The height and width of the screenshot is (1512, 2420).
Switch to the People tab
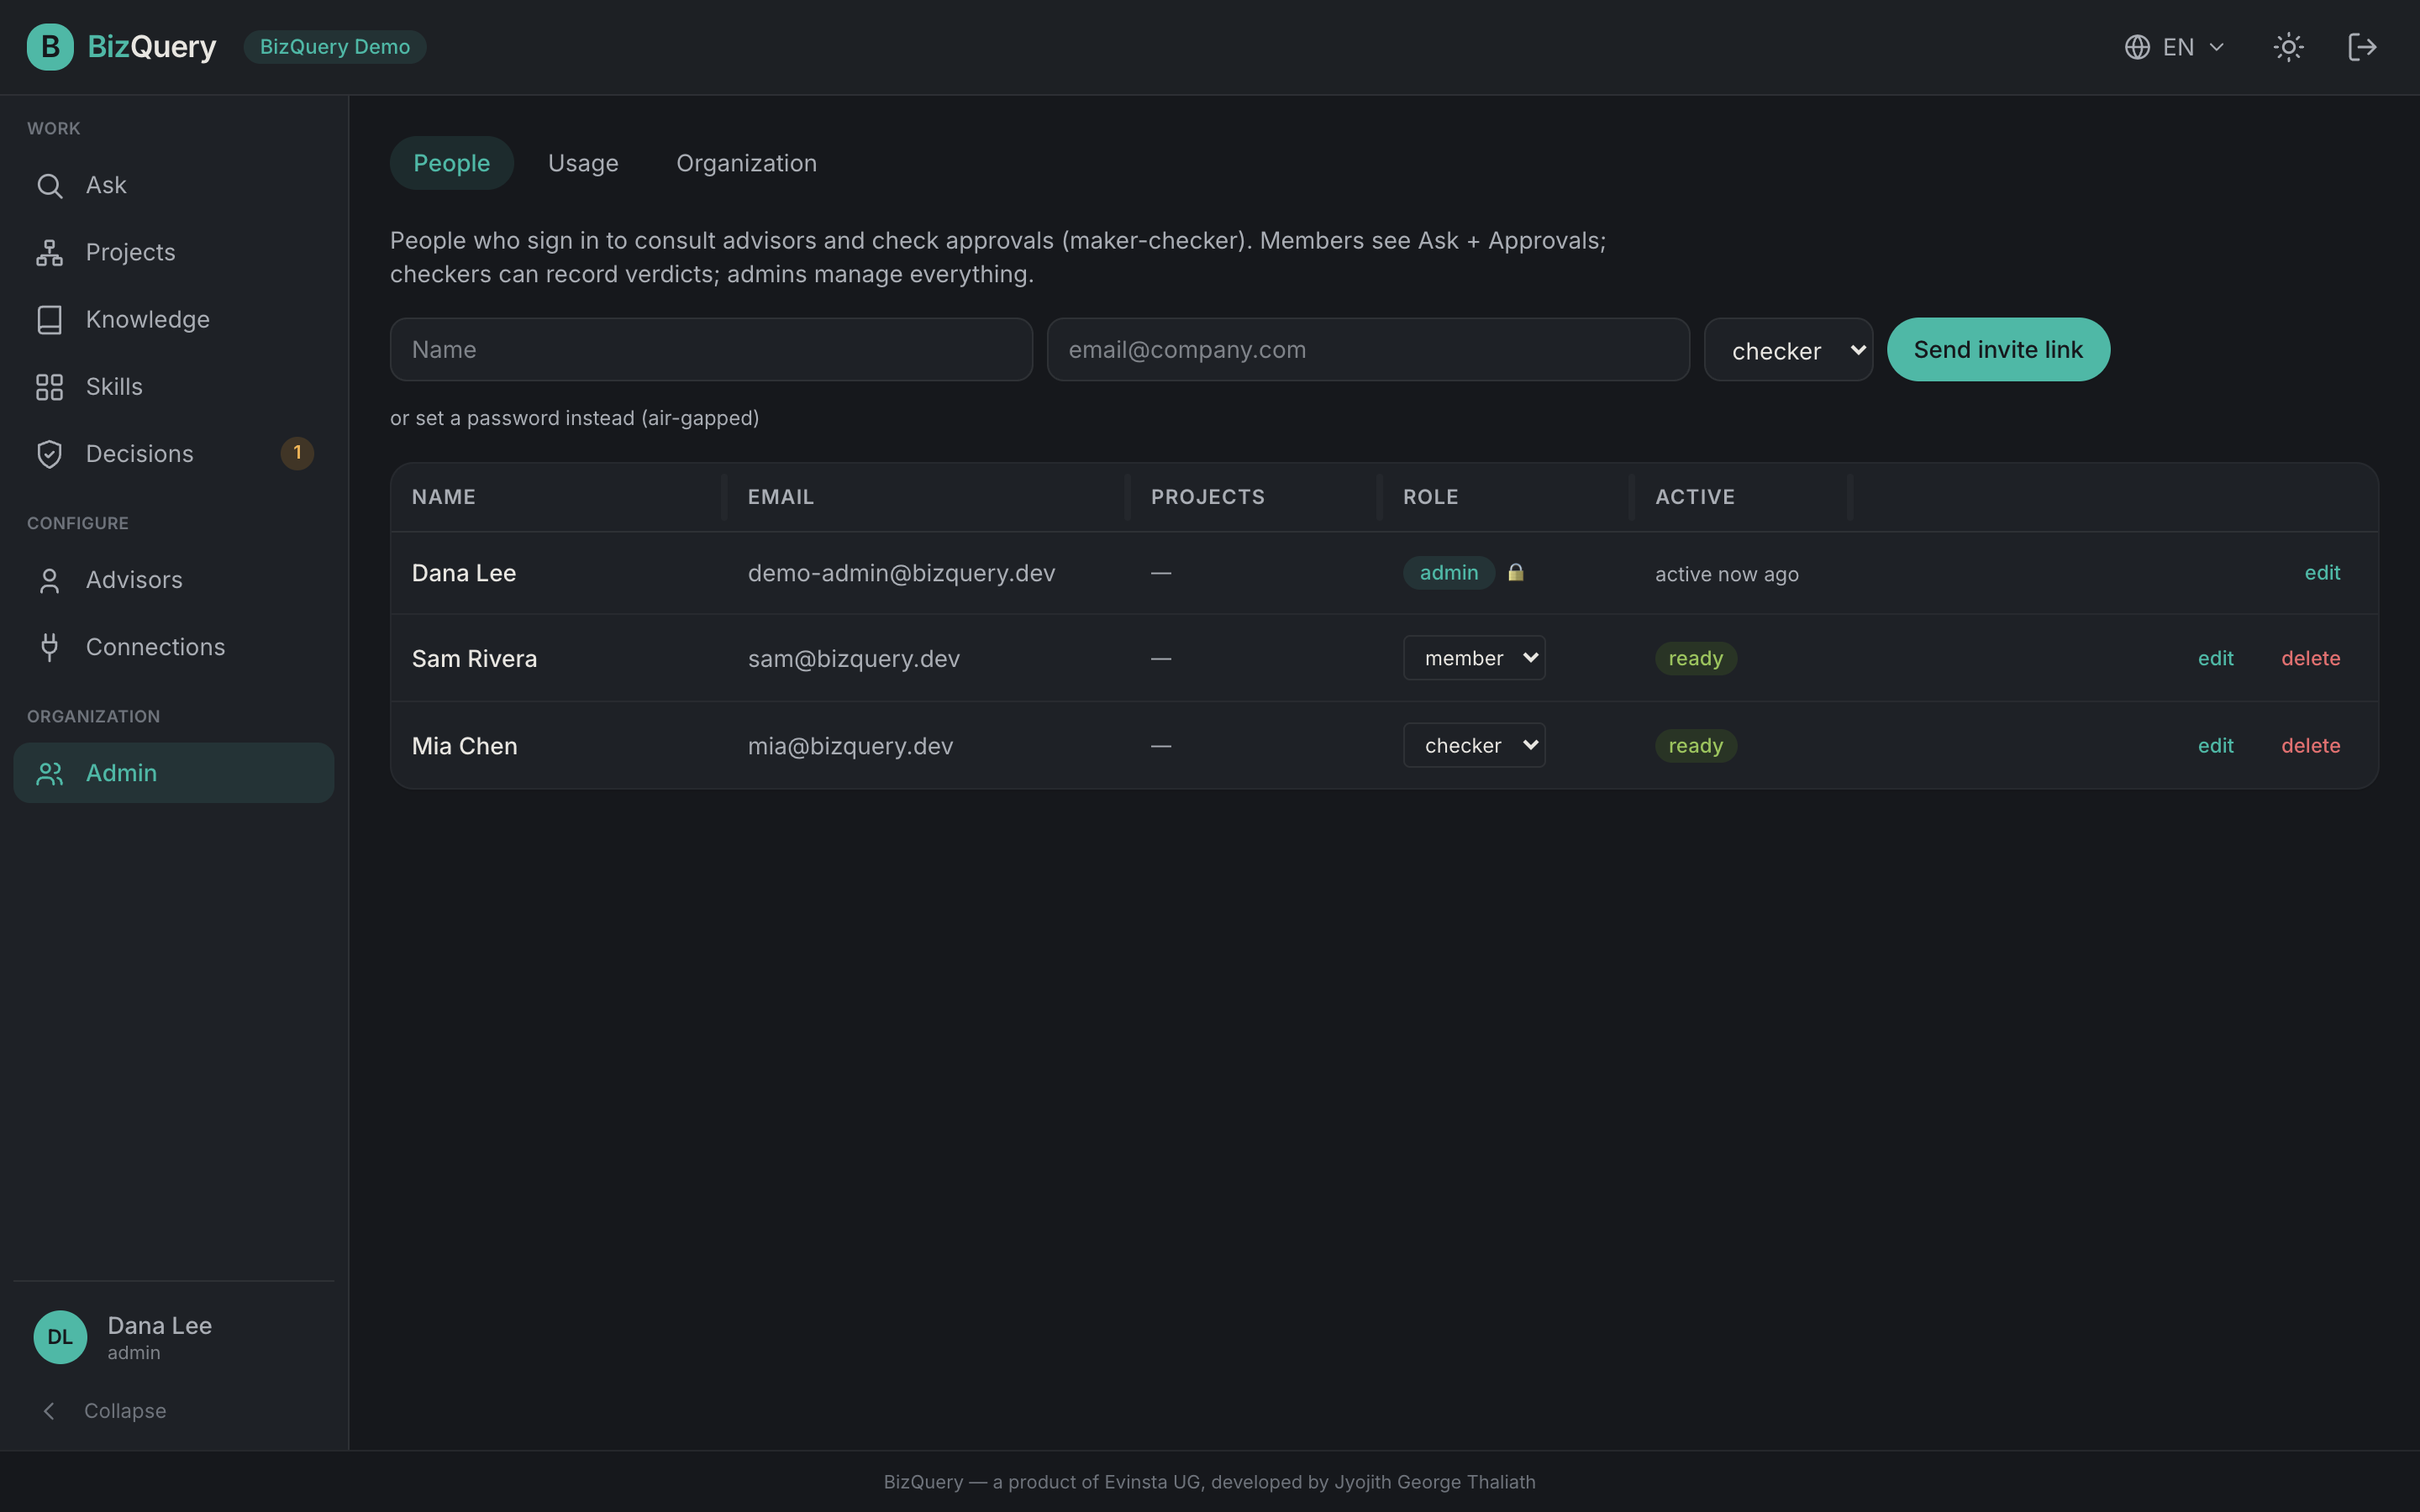pos(451,163)
